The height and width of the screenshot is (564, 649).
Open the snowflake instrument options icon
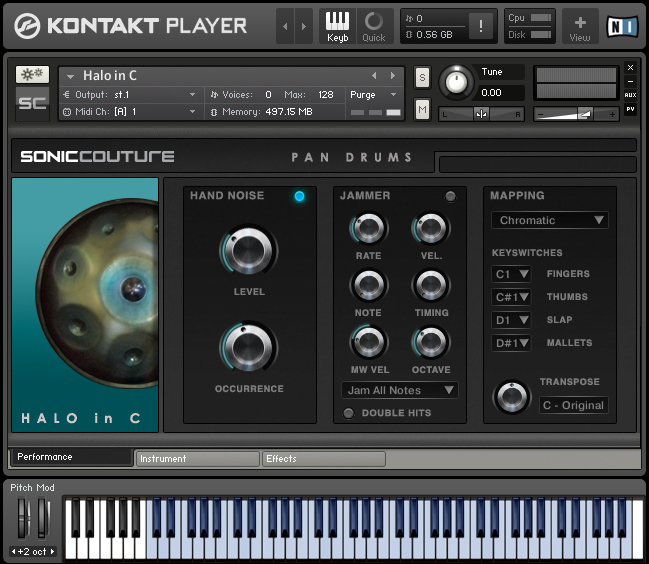point(32,74)
